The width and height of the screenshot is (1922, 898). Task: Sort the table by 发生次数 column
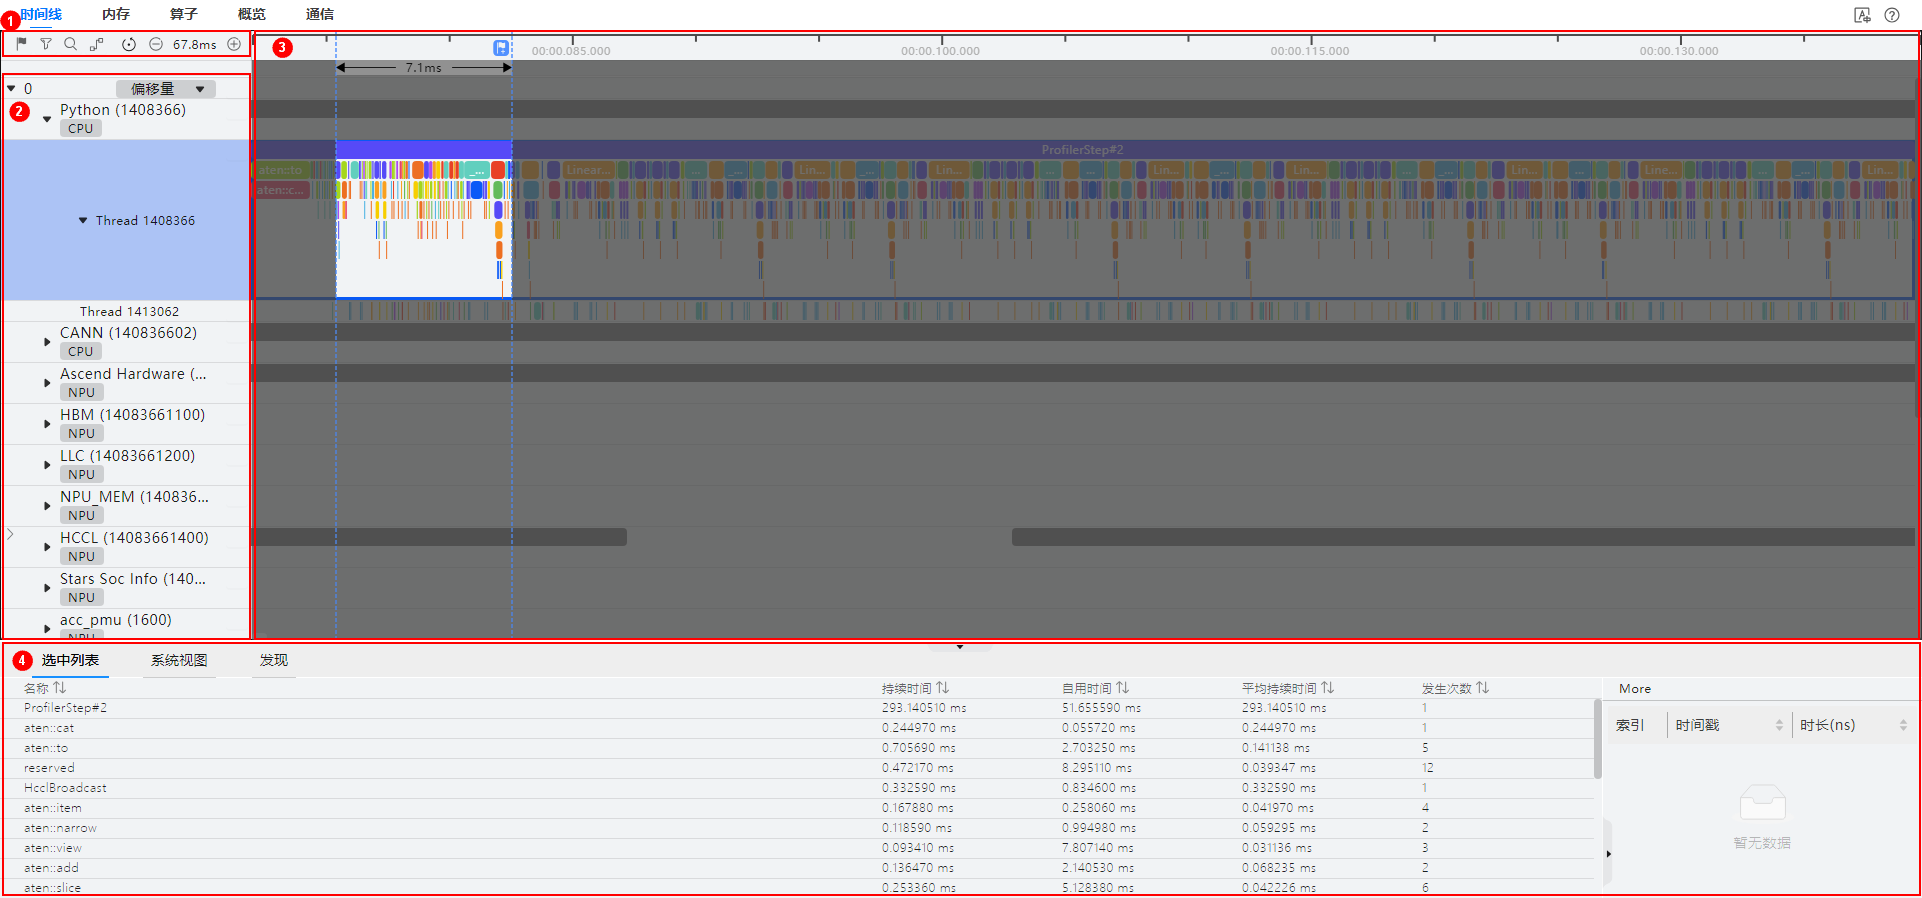[1482, 688]
